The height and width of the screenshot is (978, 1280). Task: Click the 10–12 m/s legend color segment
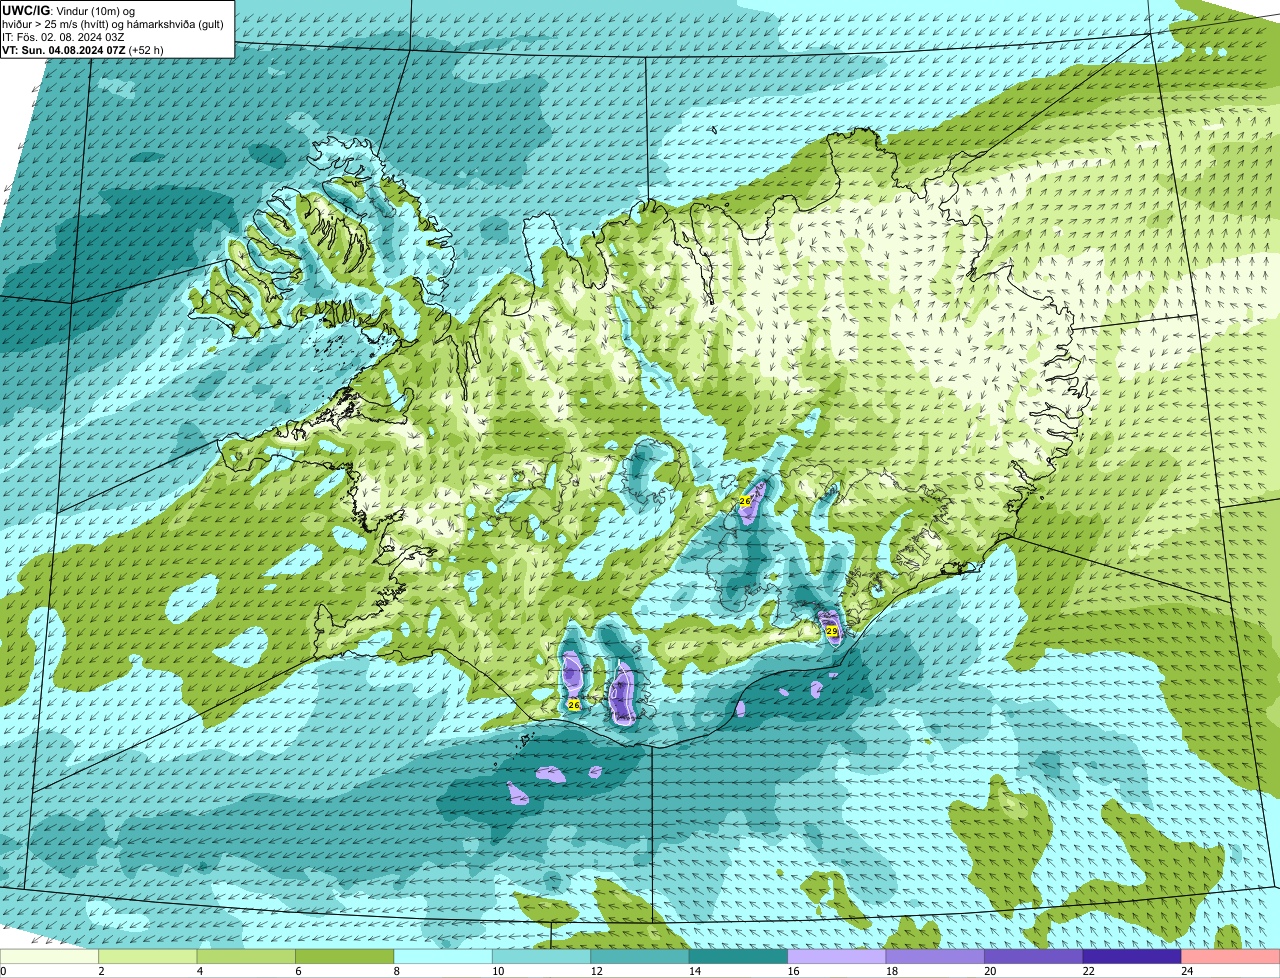[x=542, y=957]
